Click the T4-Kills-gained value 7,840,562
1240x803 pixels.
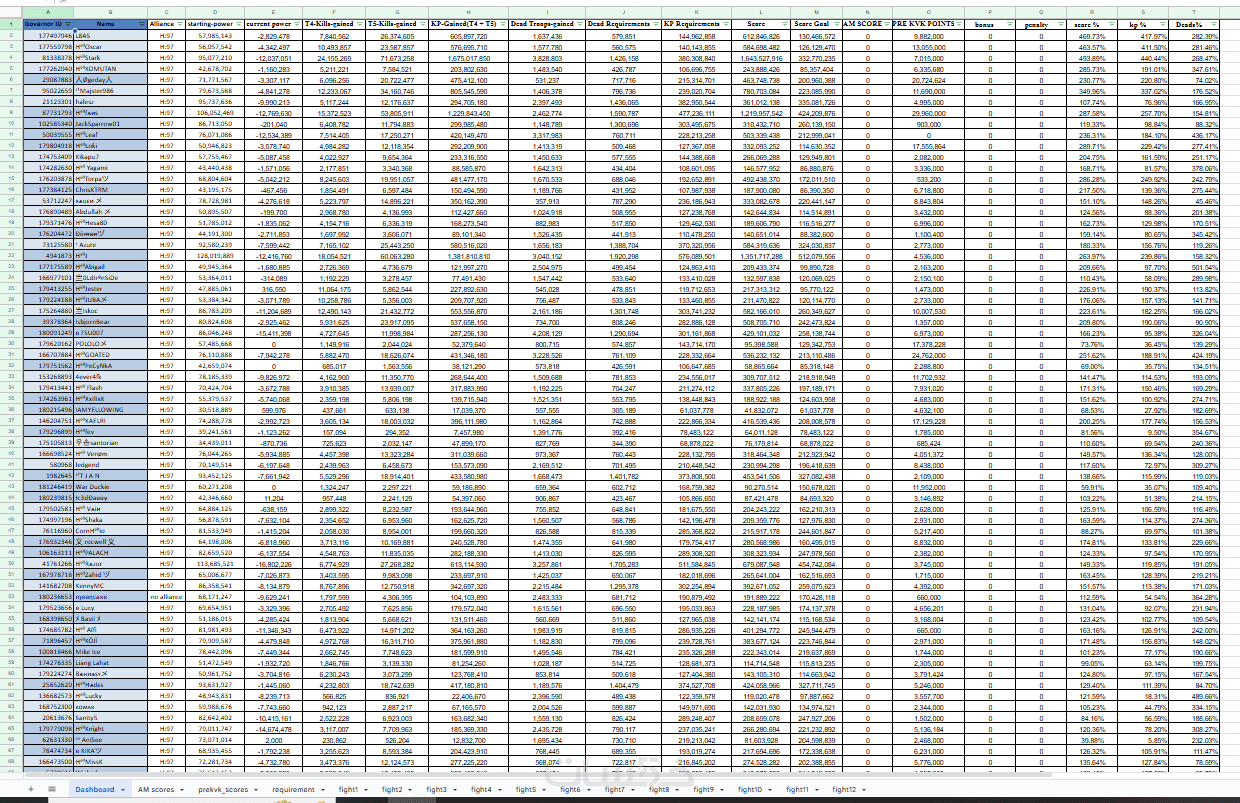335,36
